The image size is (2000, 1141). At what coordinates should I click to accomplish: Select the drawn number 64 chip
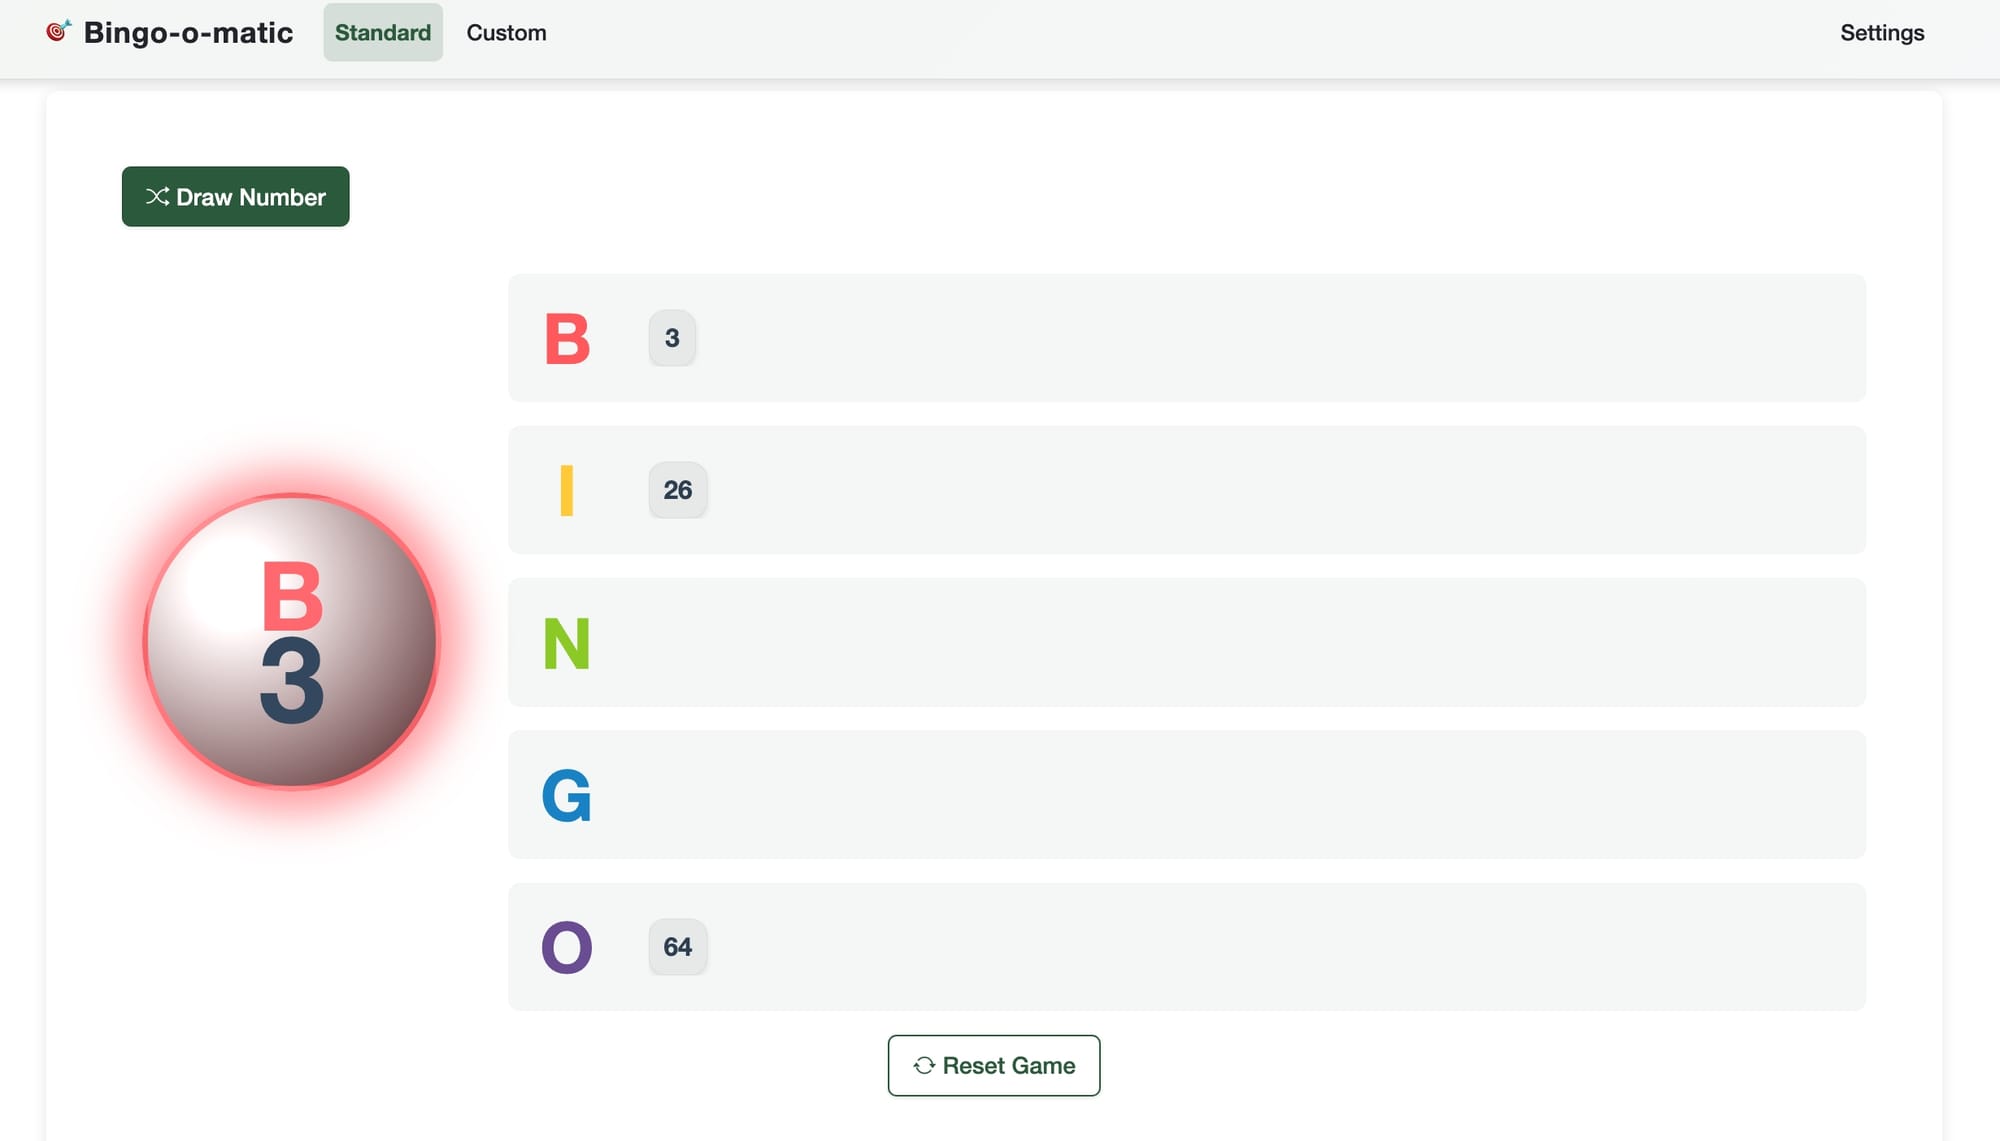coord(678,947)
